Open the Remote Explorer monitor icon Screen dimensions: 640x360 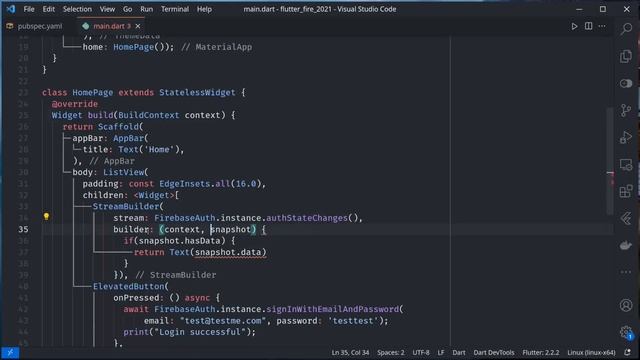(x=626, y=164)
